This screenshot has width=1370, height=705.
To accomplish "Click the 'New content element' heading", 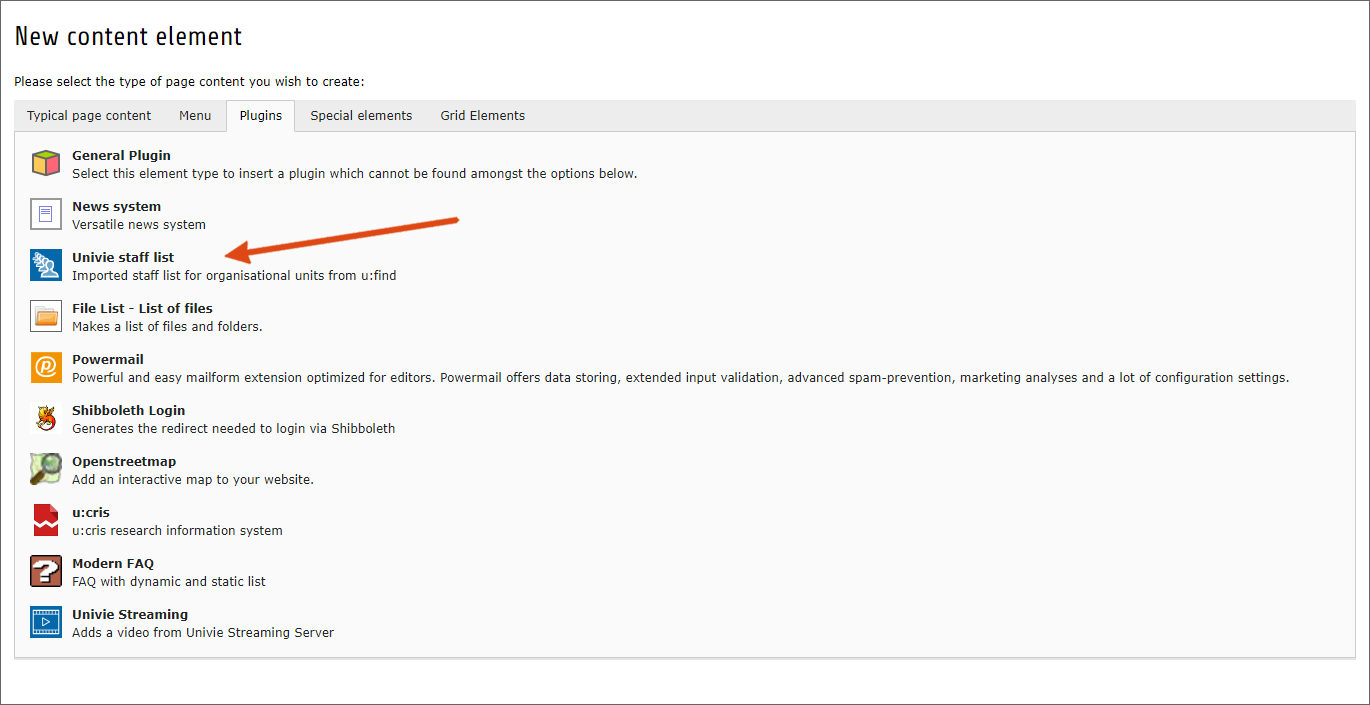I will 128,37.
